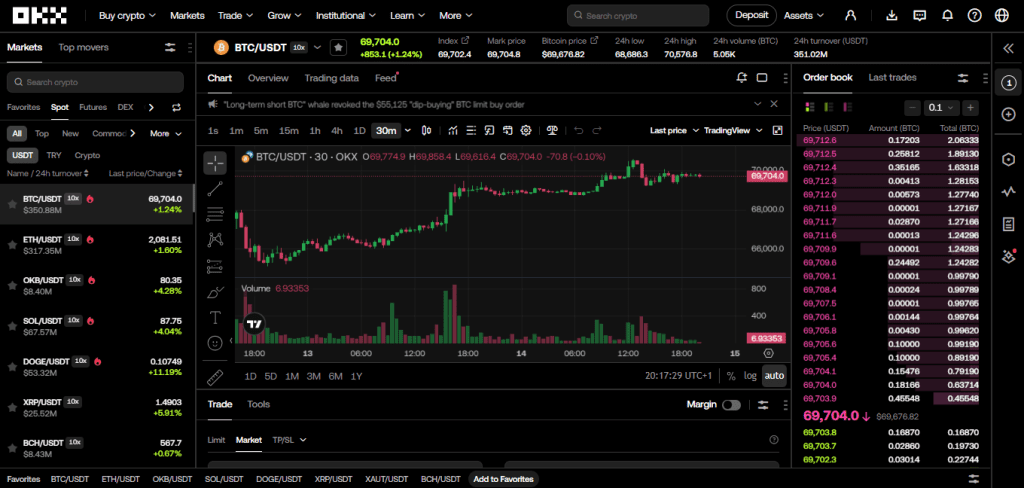Screen dimensions: 1024x488
Task: Open the language globe selector
Action: point(1002,15)
